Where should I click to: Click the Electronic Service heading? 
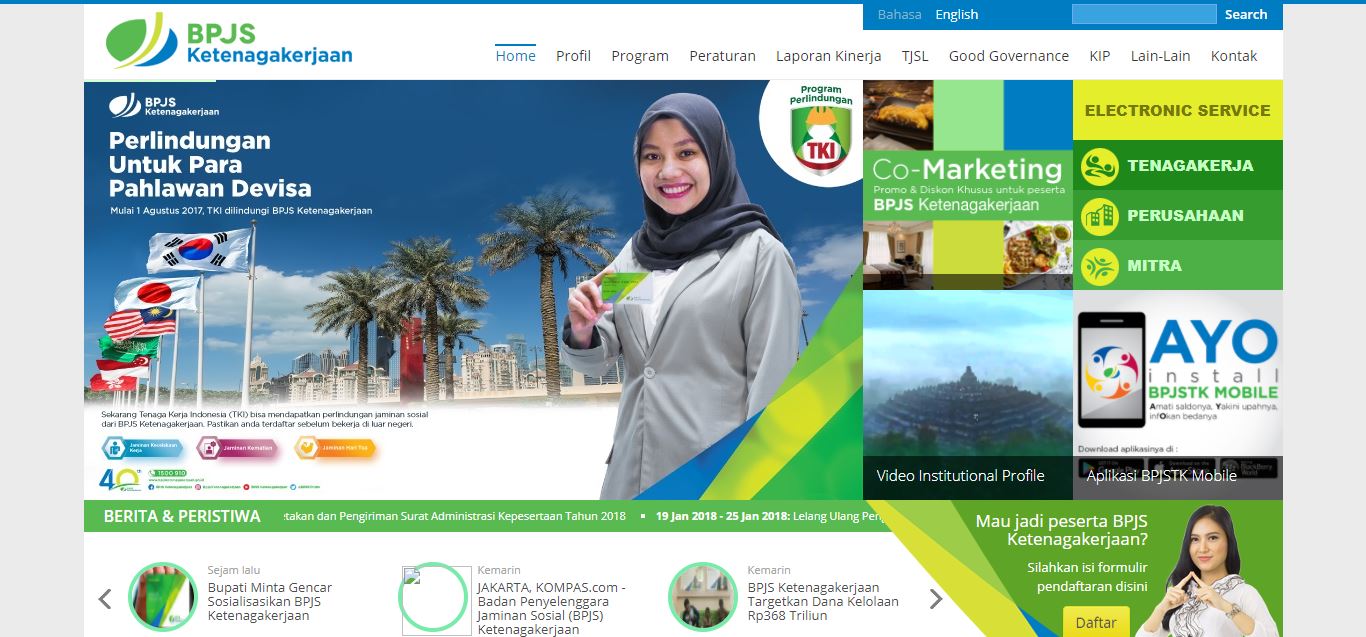pyautogui.click(x=1178, y=111)
